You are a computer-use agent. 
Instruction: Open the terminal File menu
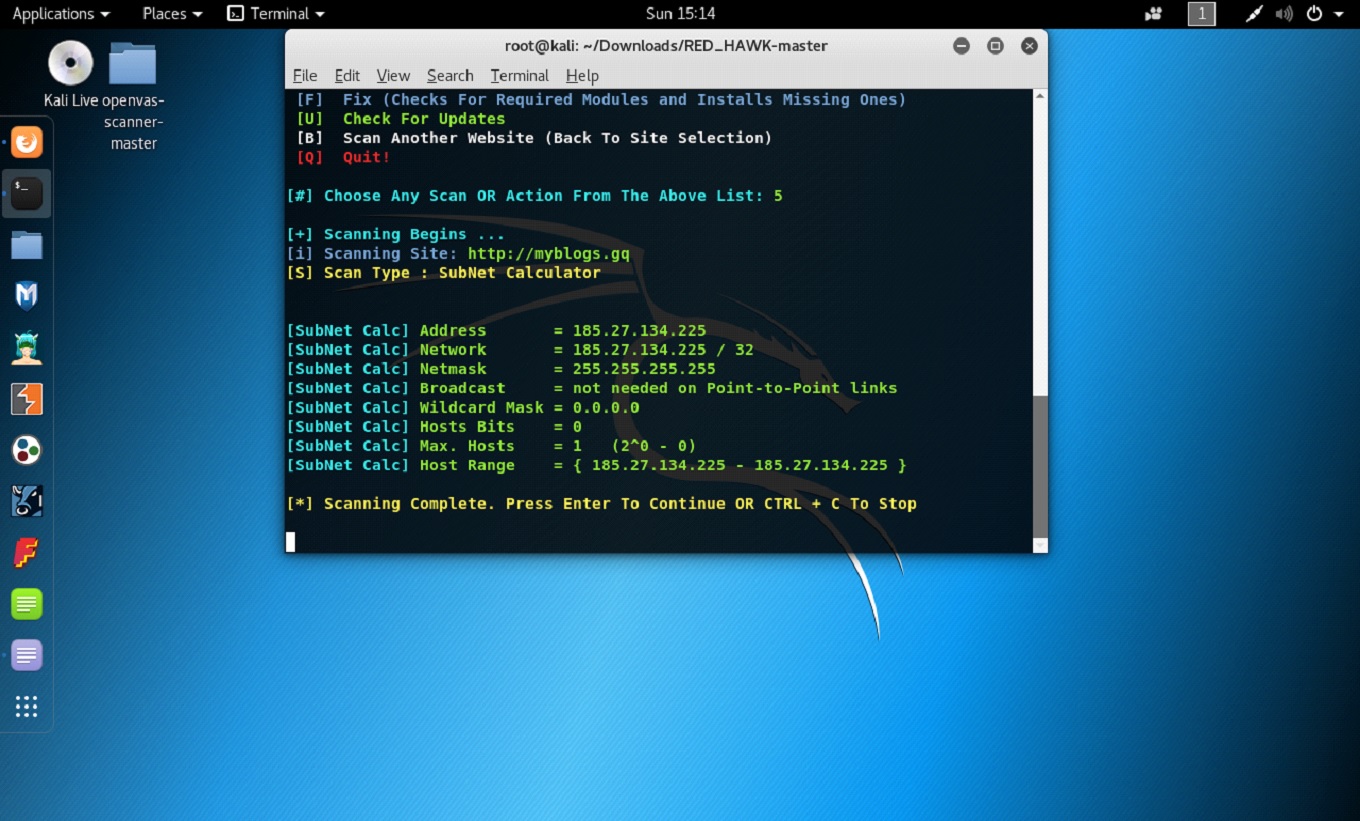pos(305,76)
